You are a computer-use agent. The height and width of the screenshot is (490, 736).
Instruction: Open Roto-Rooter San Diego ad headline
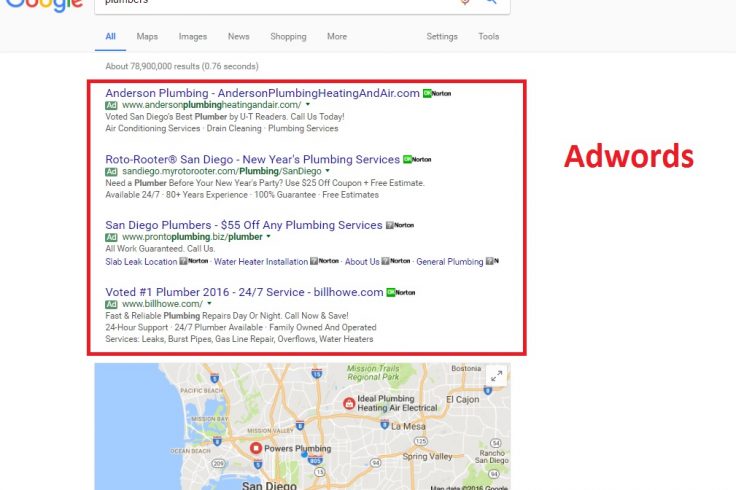pyautogui.click(x=253, y=159)
